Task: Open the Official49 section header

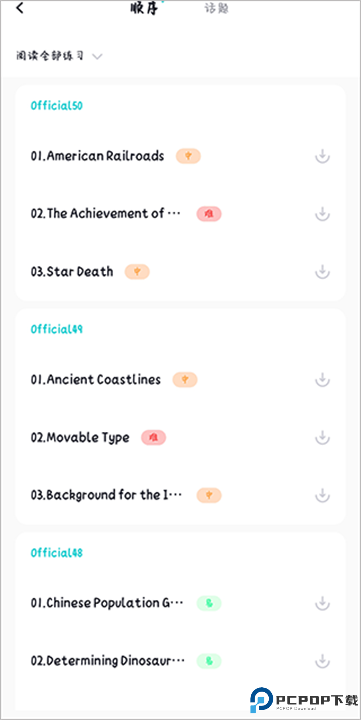Action: coord(56,329)
